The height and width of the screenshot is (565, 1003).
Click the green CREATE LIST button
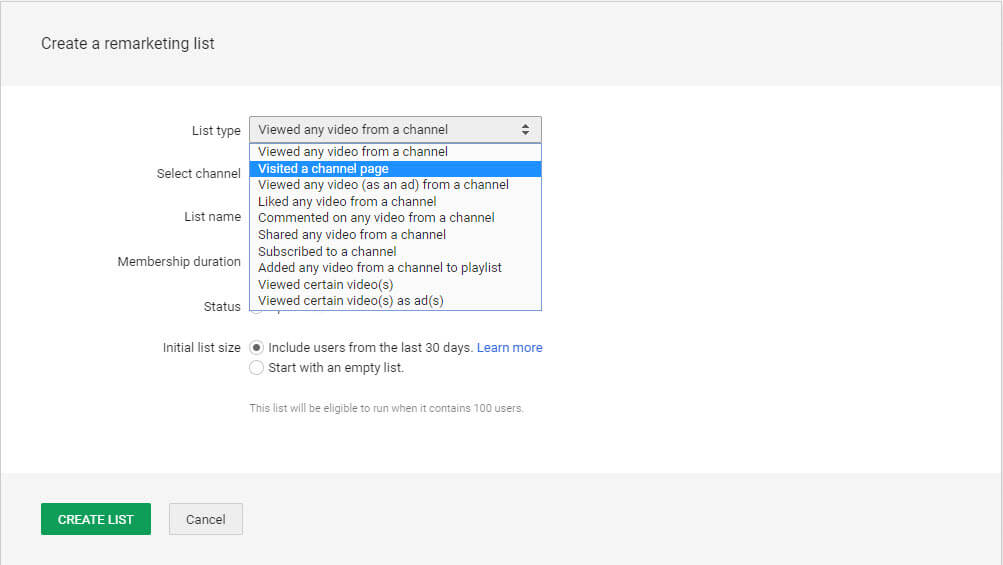click(96, 519)
